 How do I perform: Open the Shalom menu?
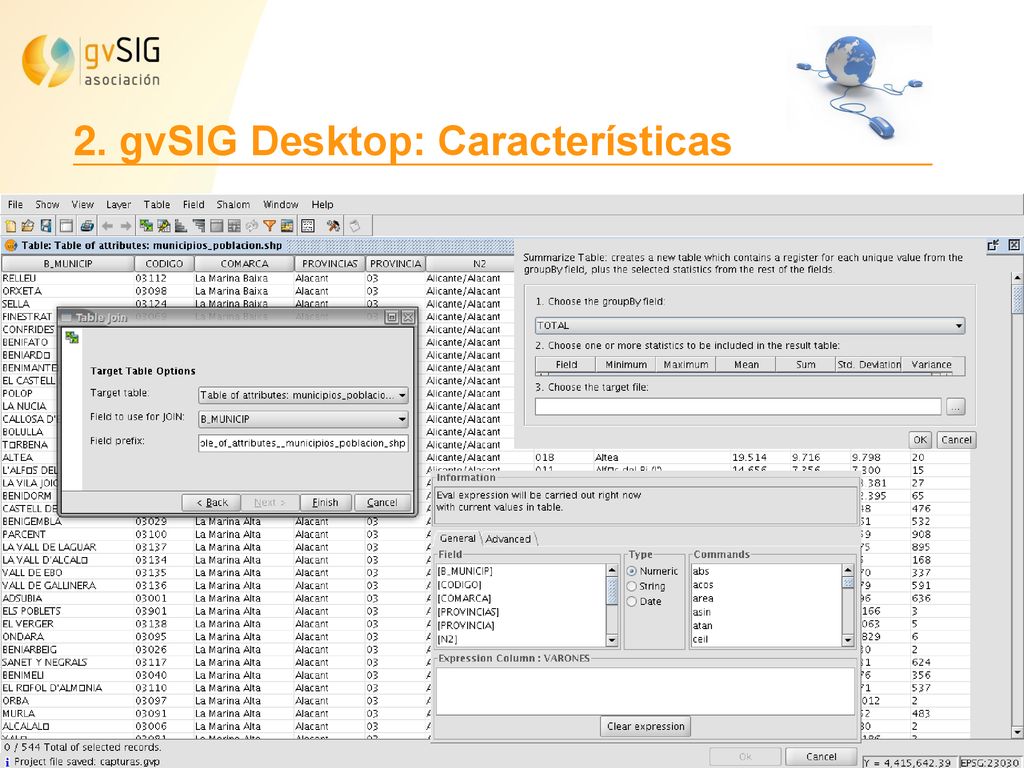click(x=233, y=204)
